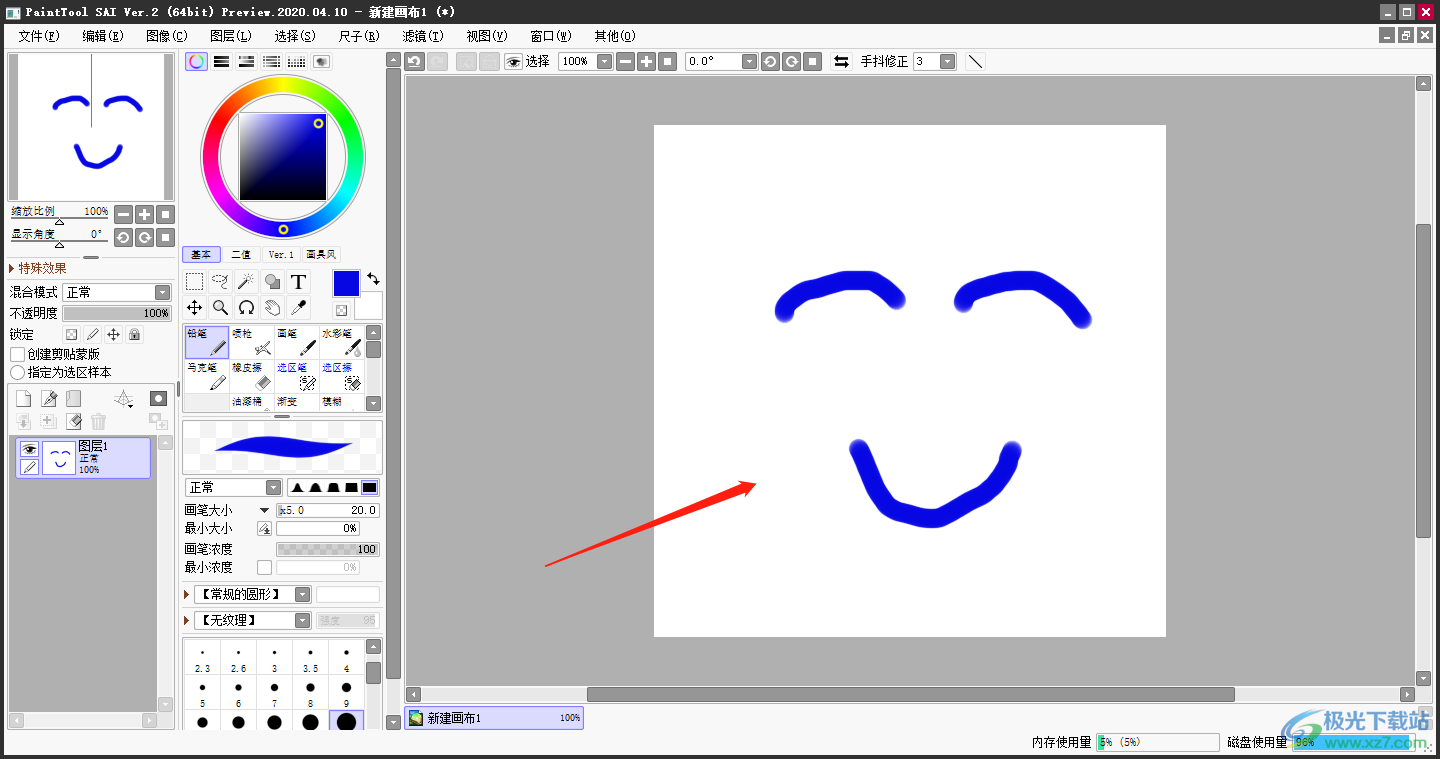The width and height of the screenshot is (1440, 759).
Task: Select the rotate view tool
Action: pos(246,308)
